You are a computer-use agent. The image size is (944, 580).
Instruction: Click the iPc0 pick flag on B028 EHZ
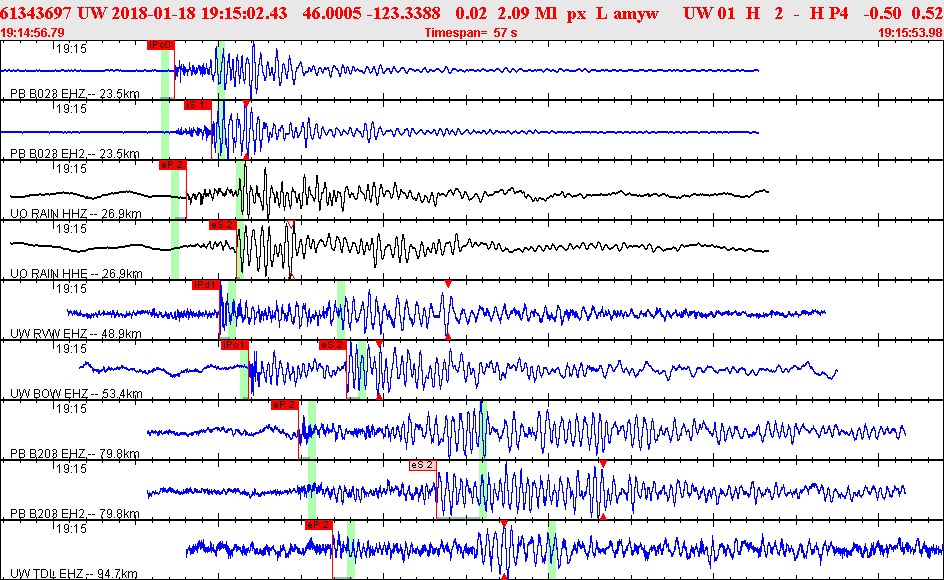160,45
